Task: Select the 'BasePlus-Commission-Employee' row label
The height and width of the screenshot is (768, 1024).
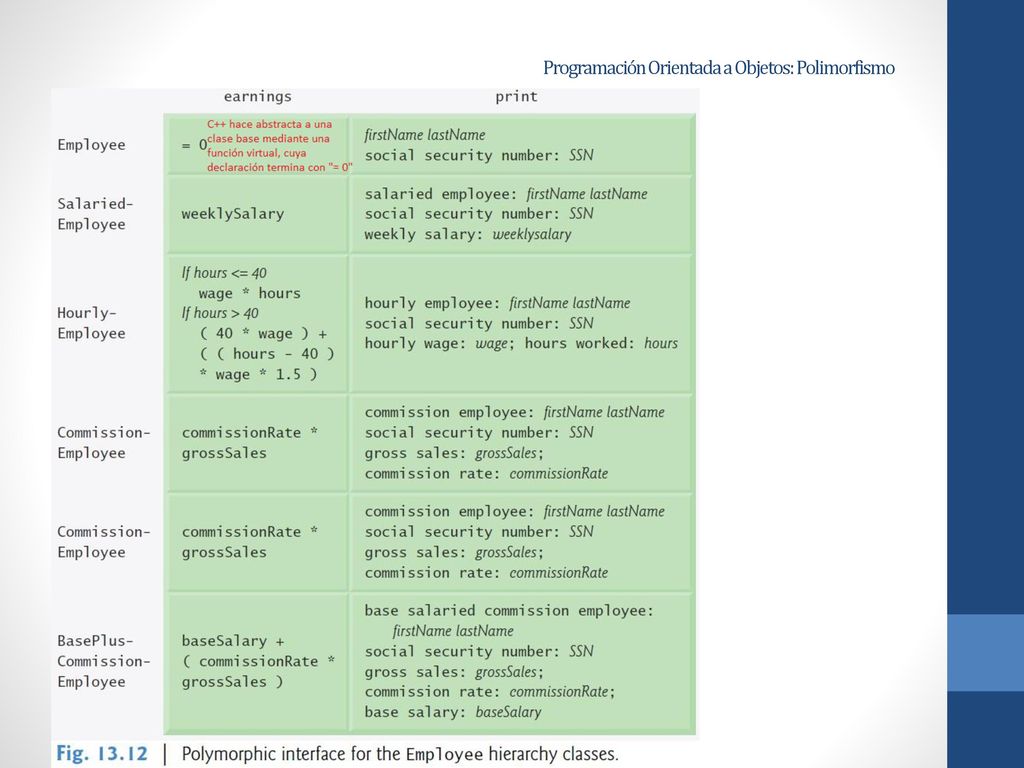Action: coord(104,661)
